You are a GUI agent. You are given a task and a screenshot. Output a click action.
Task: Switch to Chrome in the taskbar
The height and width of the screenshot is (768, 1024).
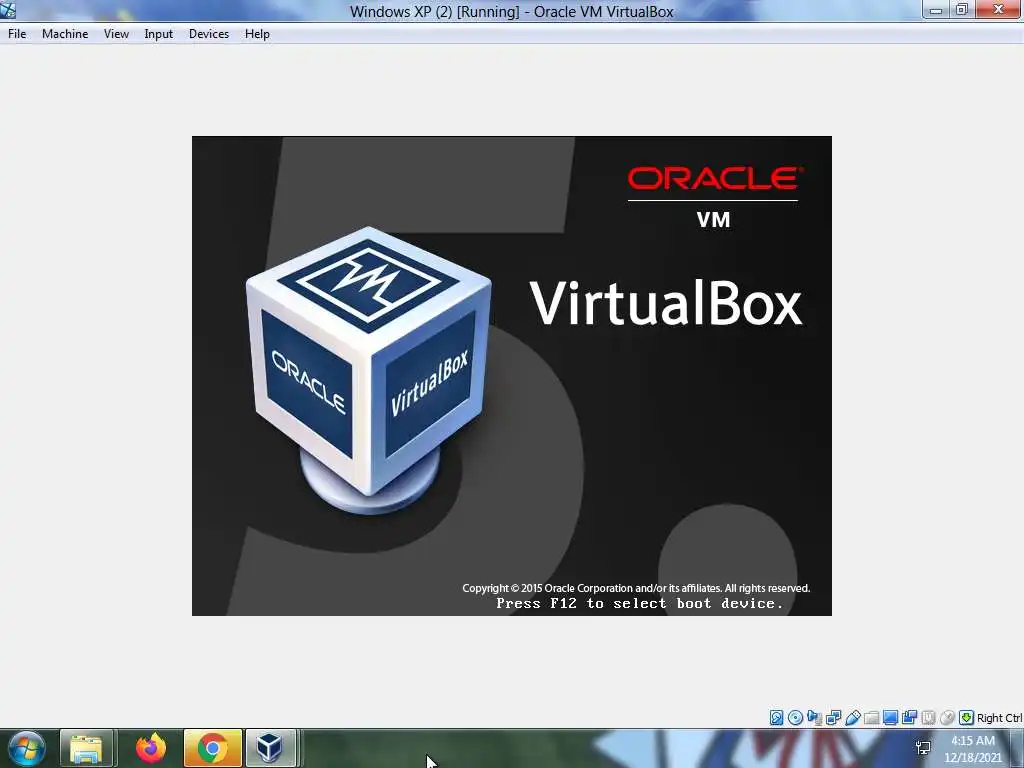[x=213, y=748]
